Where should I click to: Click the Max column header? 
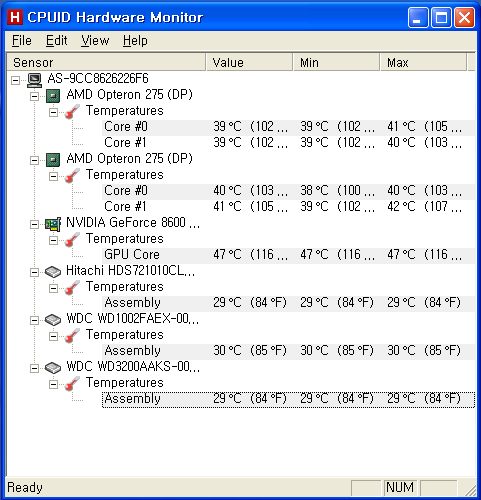point(423,62)
